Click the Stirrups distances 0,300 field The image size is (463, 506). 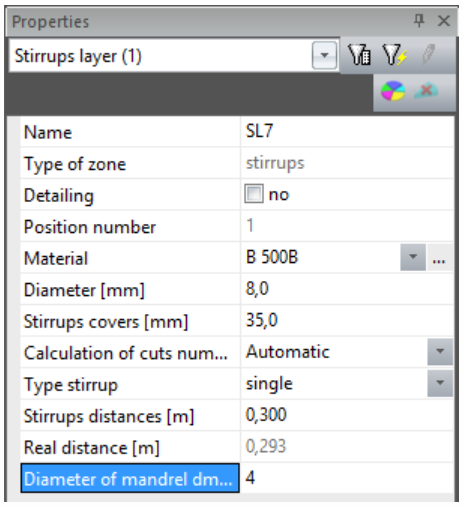click(347, 415)
